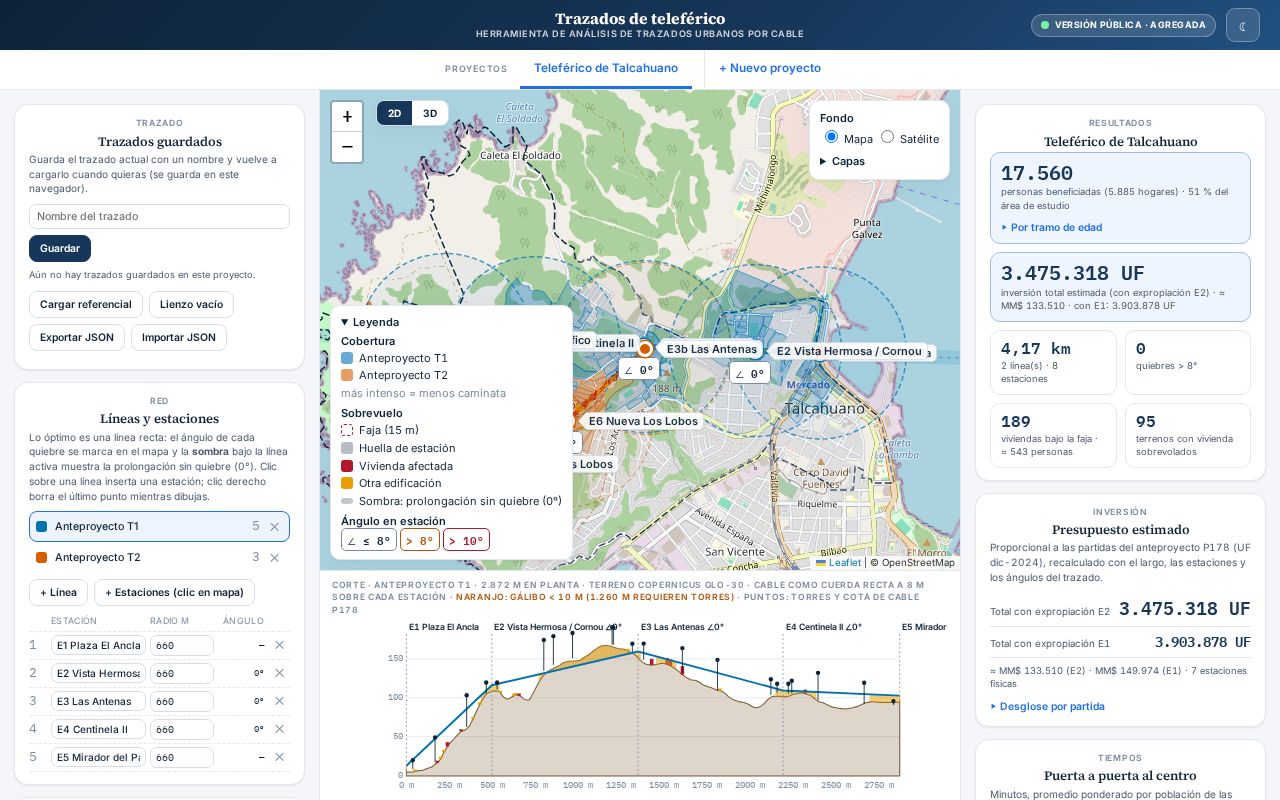The width and height of the screenshot is (1280, 800).
Task: Click Anteproyecto T1 blue color swatch
Action: [x=41, y=526]
